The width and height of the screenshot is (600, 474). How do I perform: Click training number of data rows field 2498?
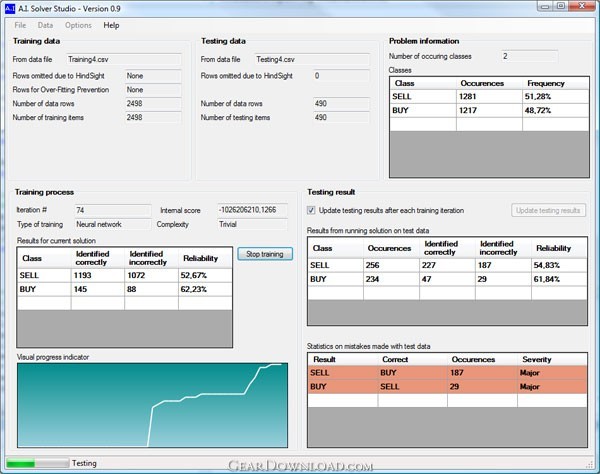point(153,104)
